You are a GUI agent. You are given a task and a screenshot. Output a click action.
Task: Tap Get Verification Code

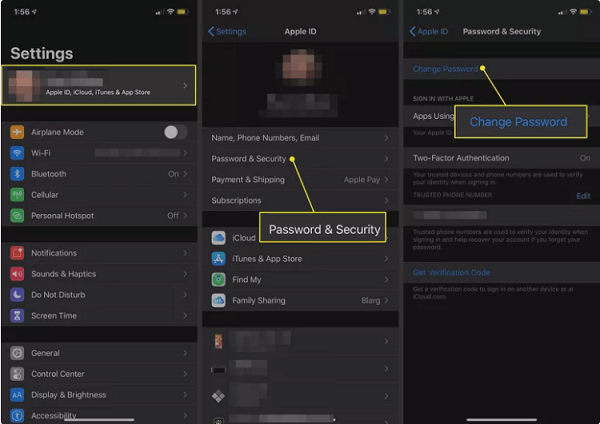(451, 272)
